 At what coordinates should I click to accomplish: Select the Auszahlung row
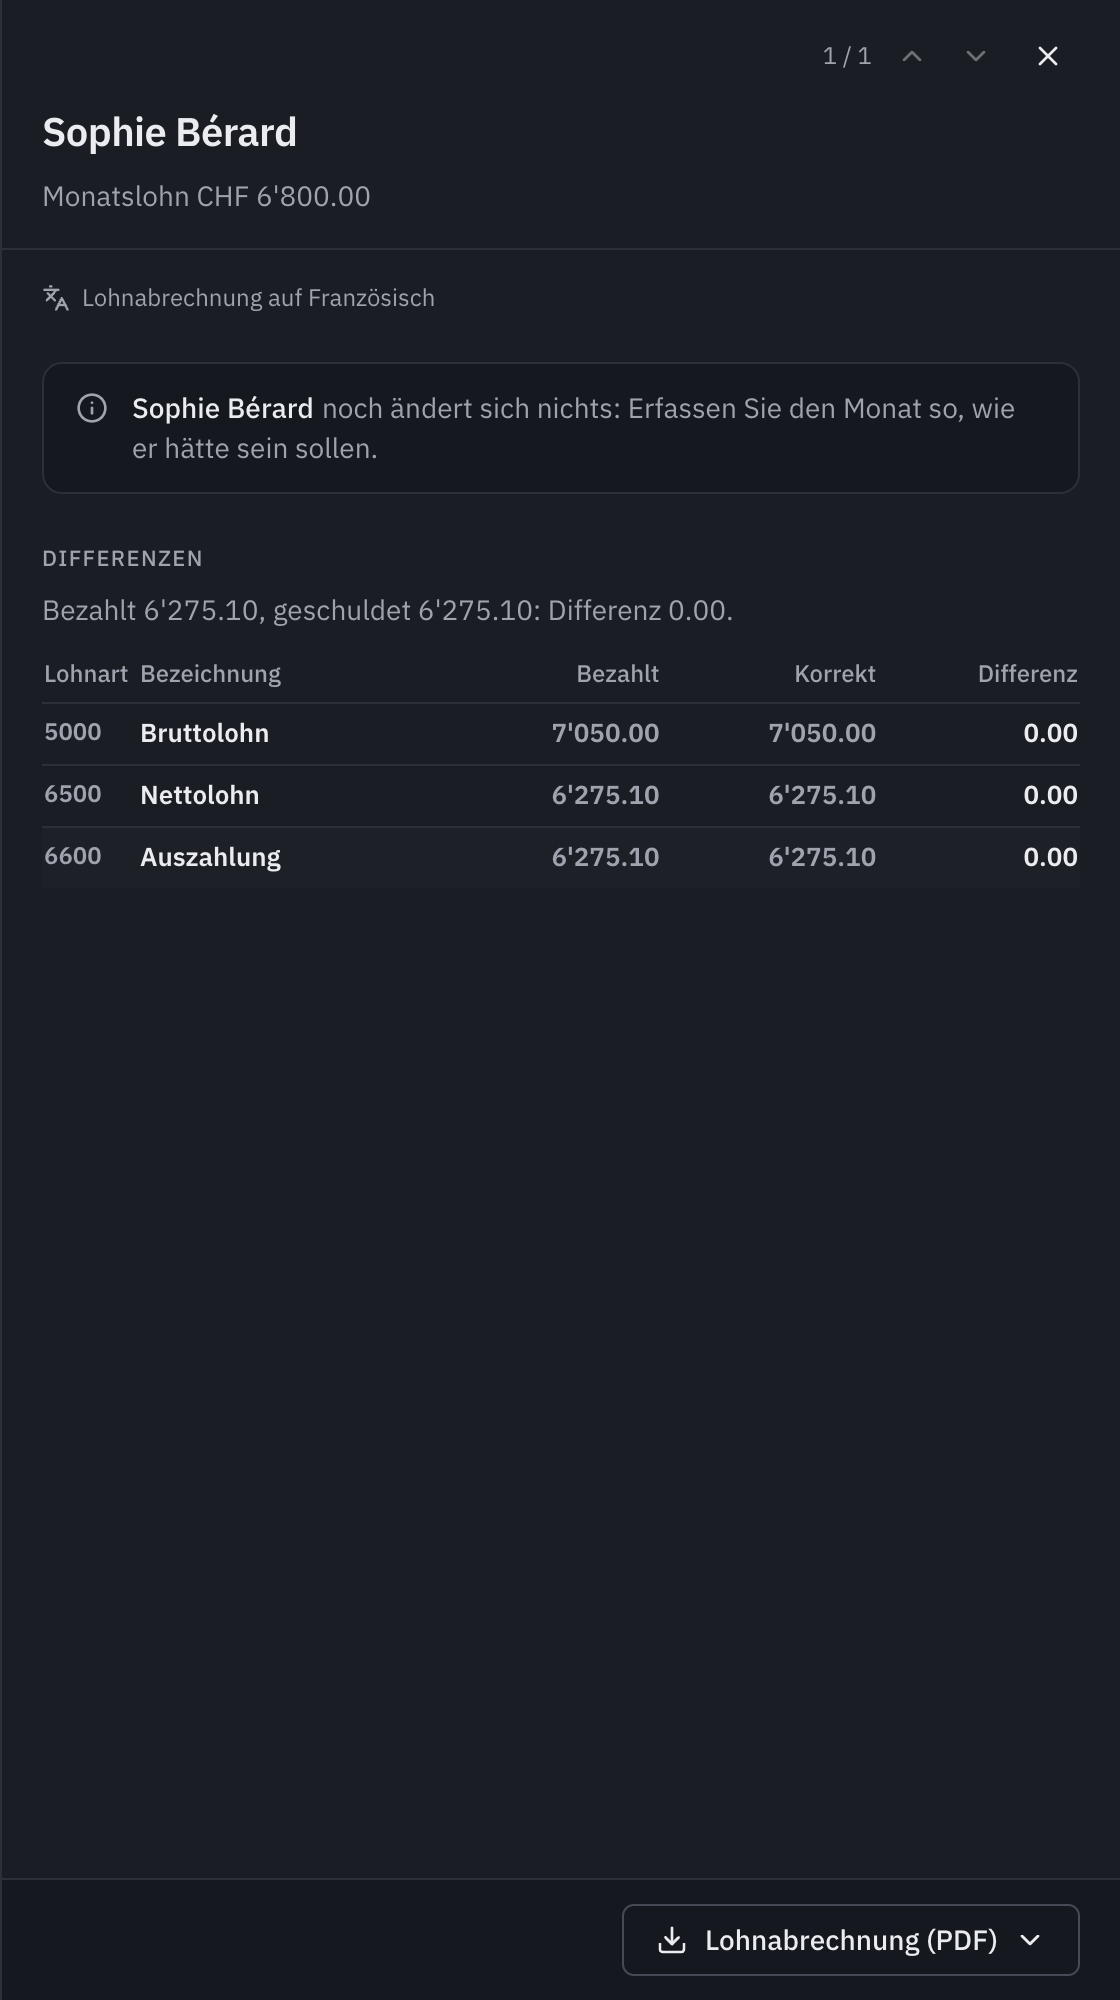pos(560,858)
